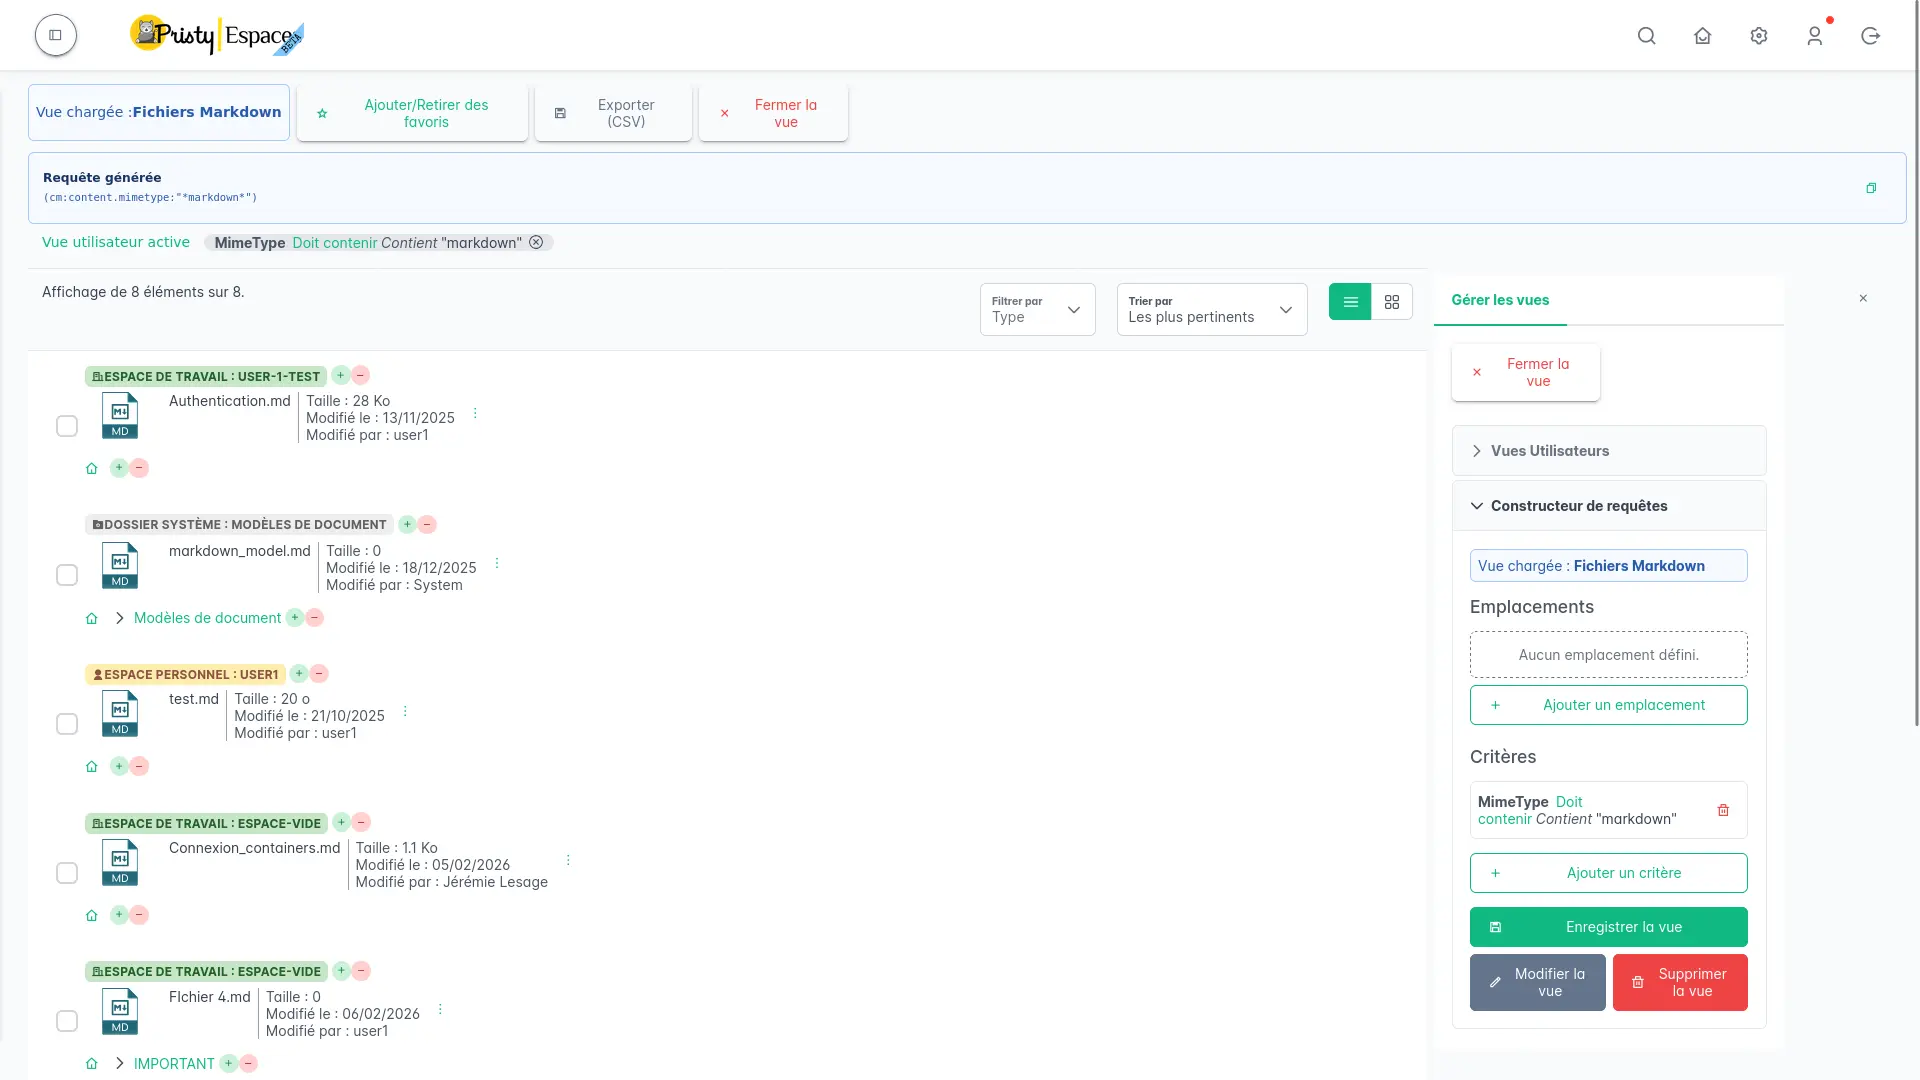Open Trier par sorting dropdown
Image resolution: width=1920 pixels, height=1080 pixels.
pyautogui.click(x=1211, y=309)
